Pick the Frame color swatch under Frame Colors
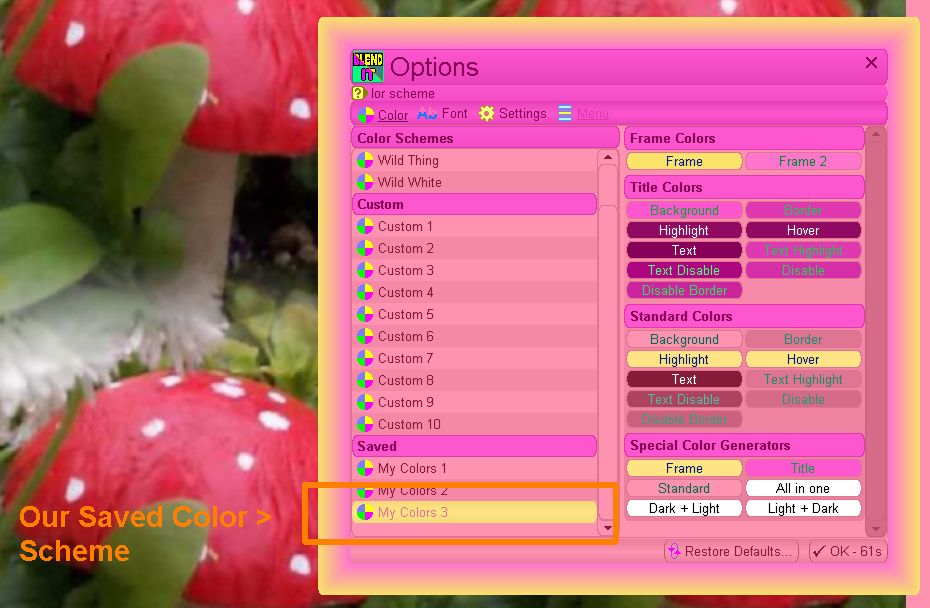The width and height of the screenshot is (930, 608). (684, 161)
